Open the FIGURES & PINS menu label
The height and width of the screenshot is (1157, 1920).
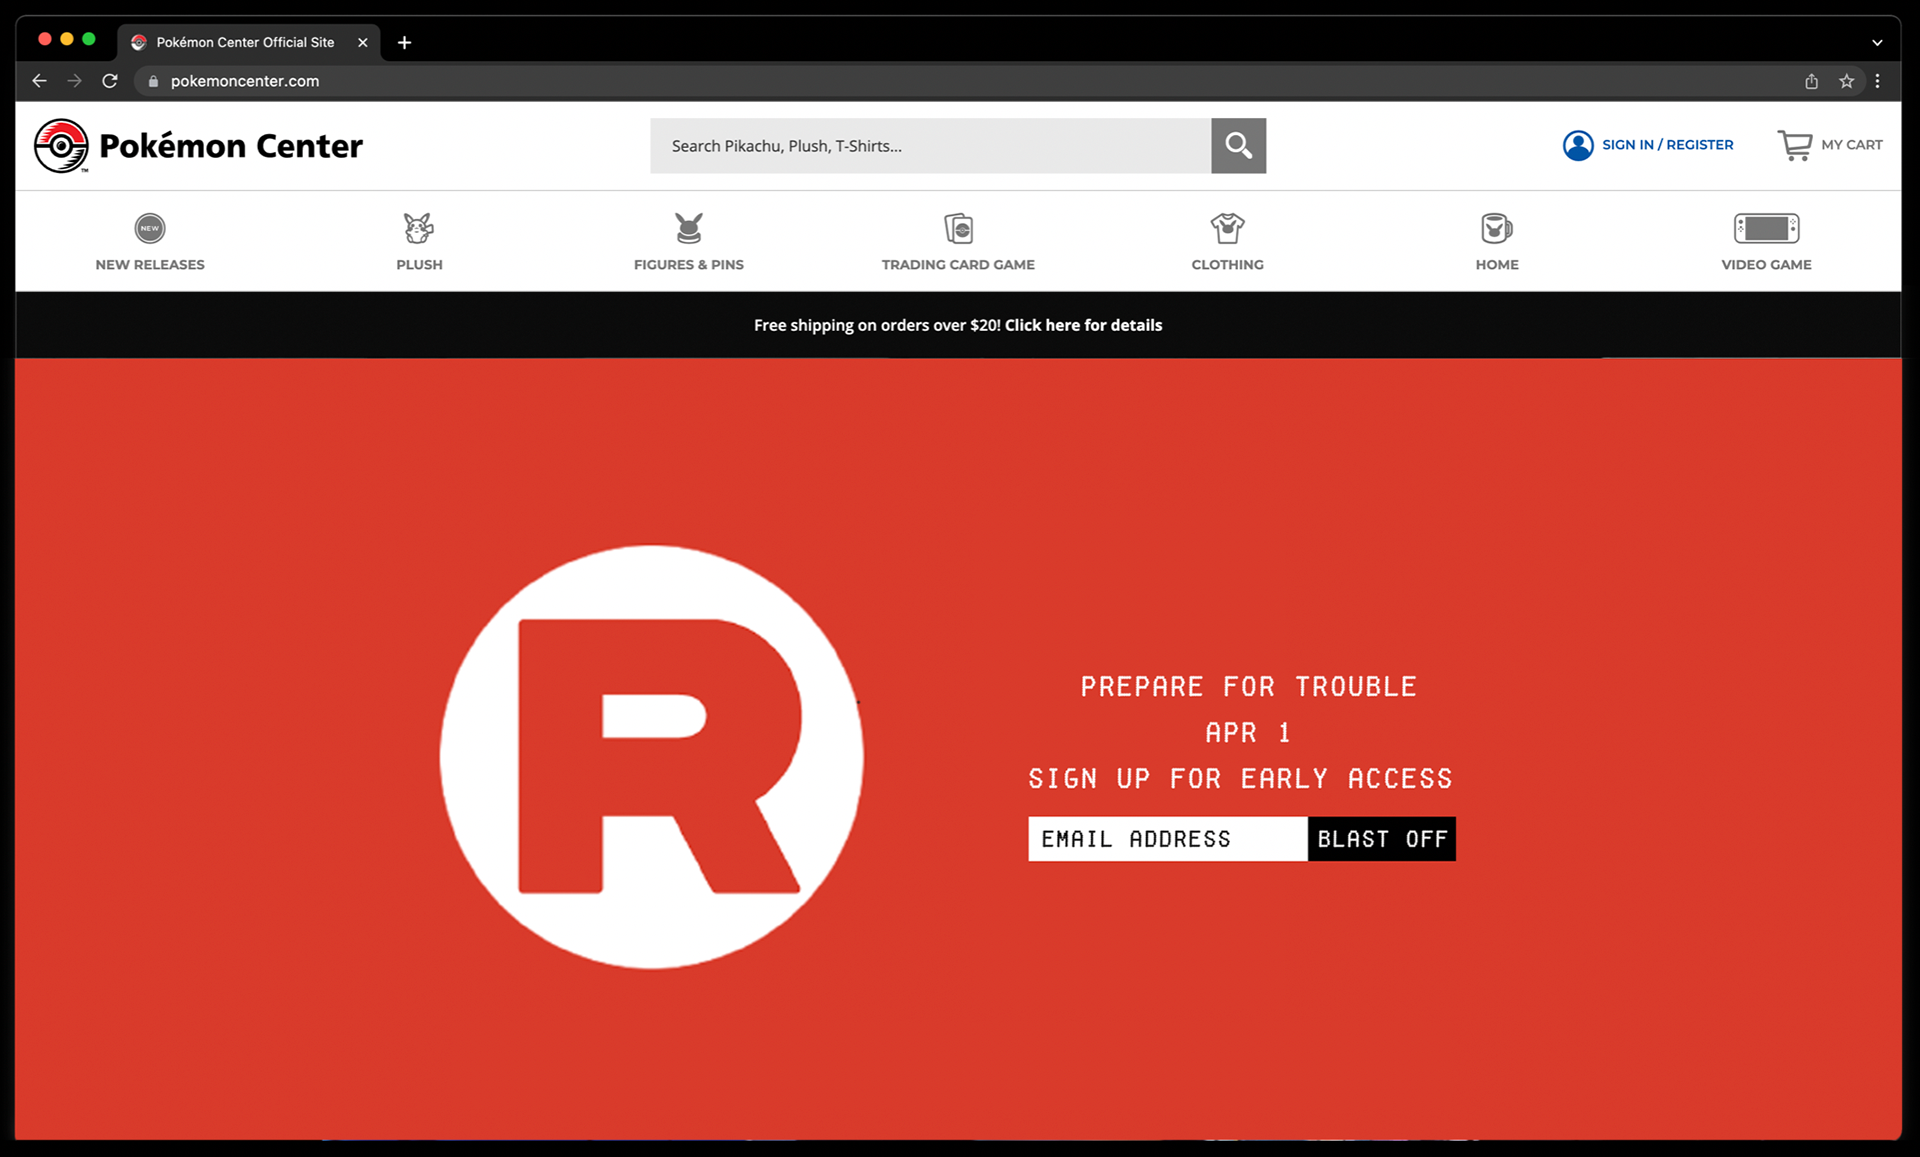pyautogui.click(x=689, y=264)
